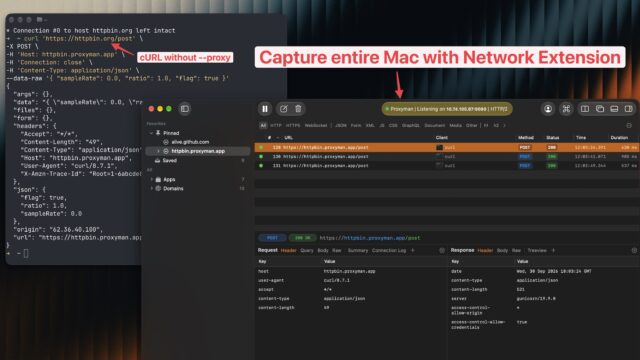This screenshot has width=640, height=360.
Task: Open Response panel settings gear icon
Action: click(634, 251)
